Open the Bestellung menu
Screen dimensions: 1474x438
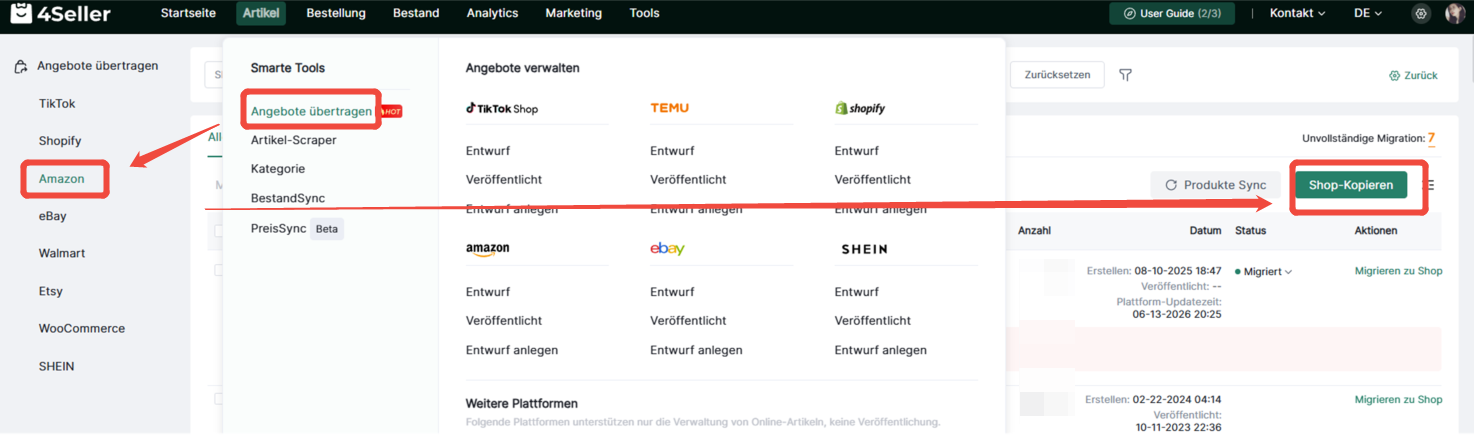336,14
